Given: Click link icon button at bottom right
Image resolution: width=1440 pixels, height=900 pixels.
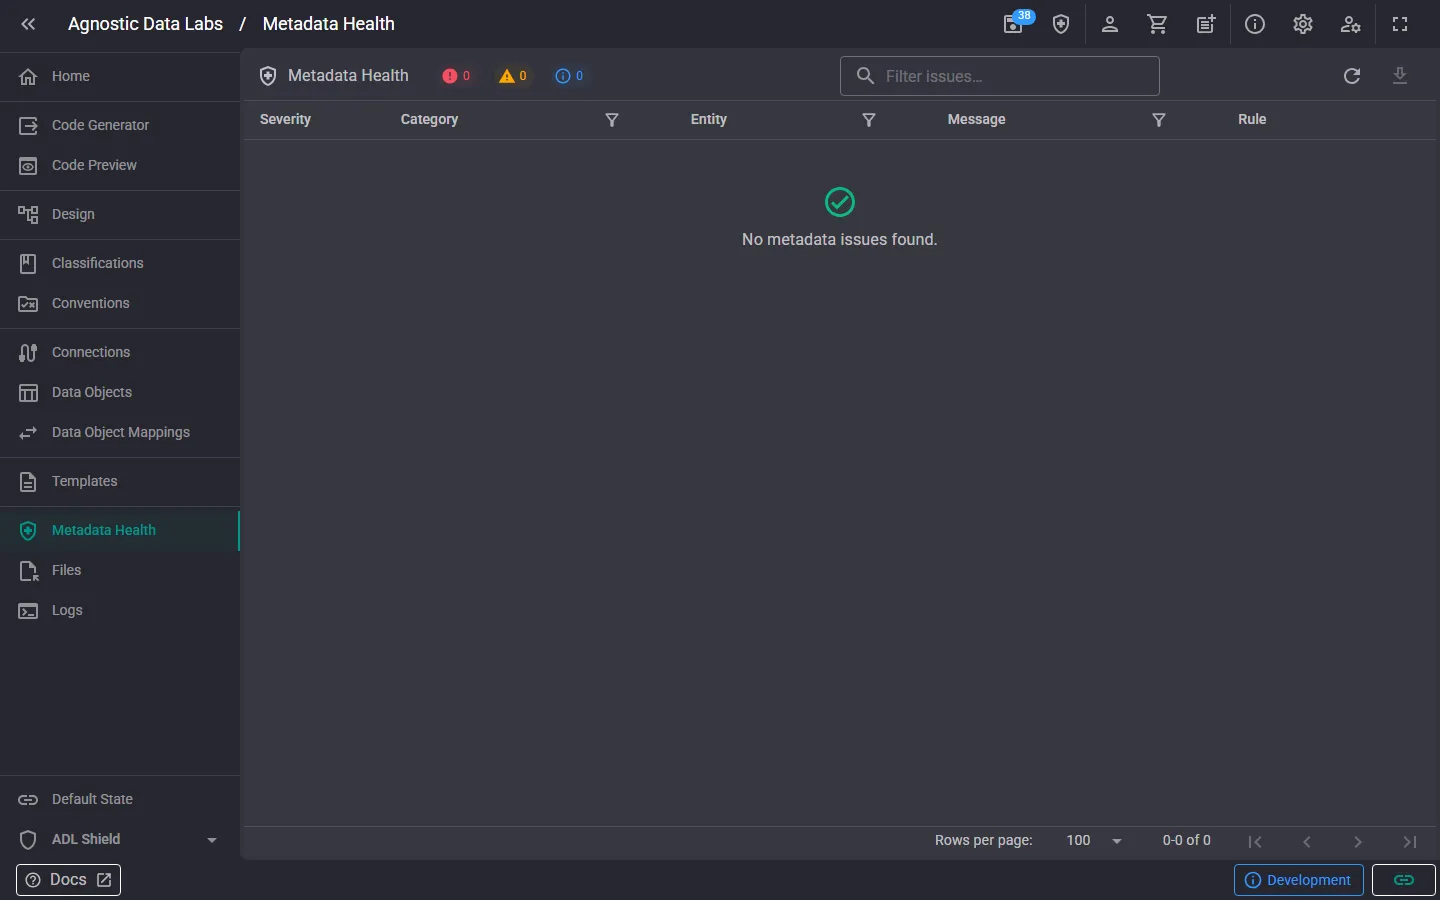Looking at the screenshot, I should (x=1404, y=880).
